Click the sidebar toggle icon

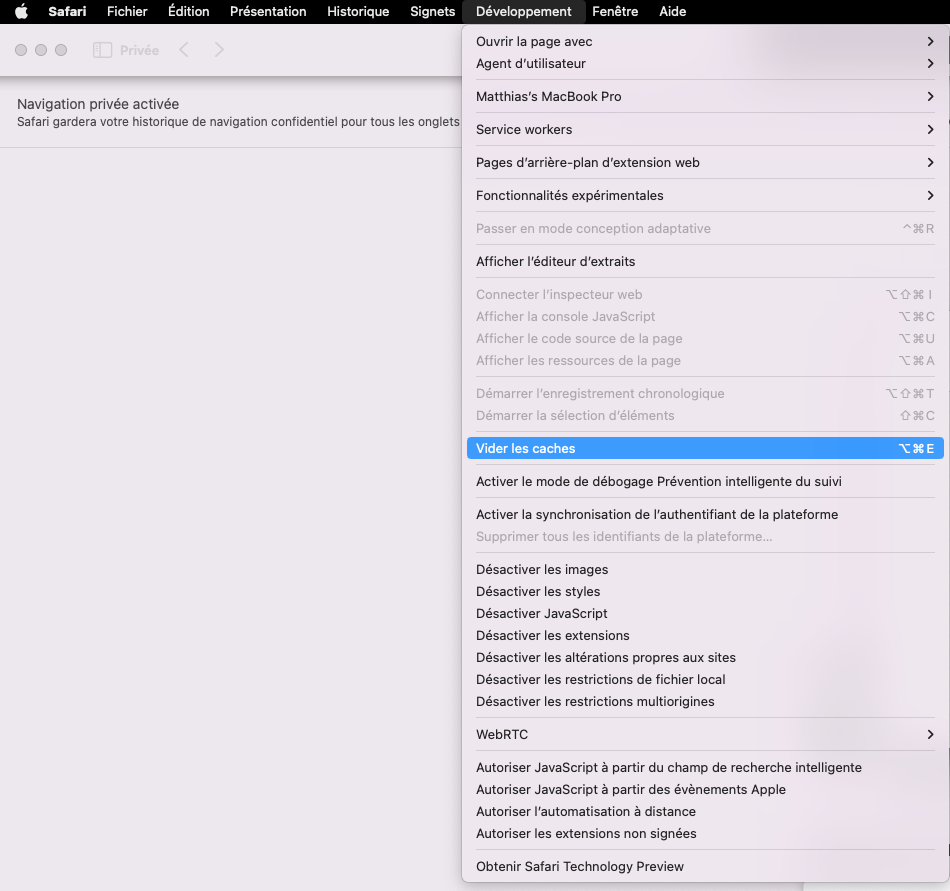click(102, 50)
